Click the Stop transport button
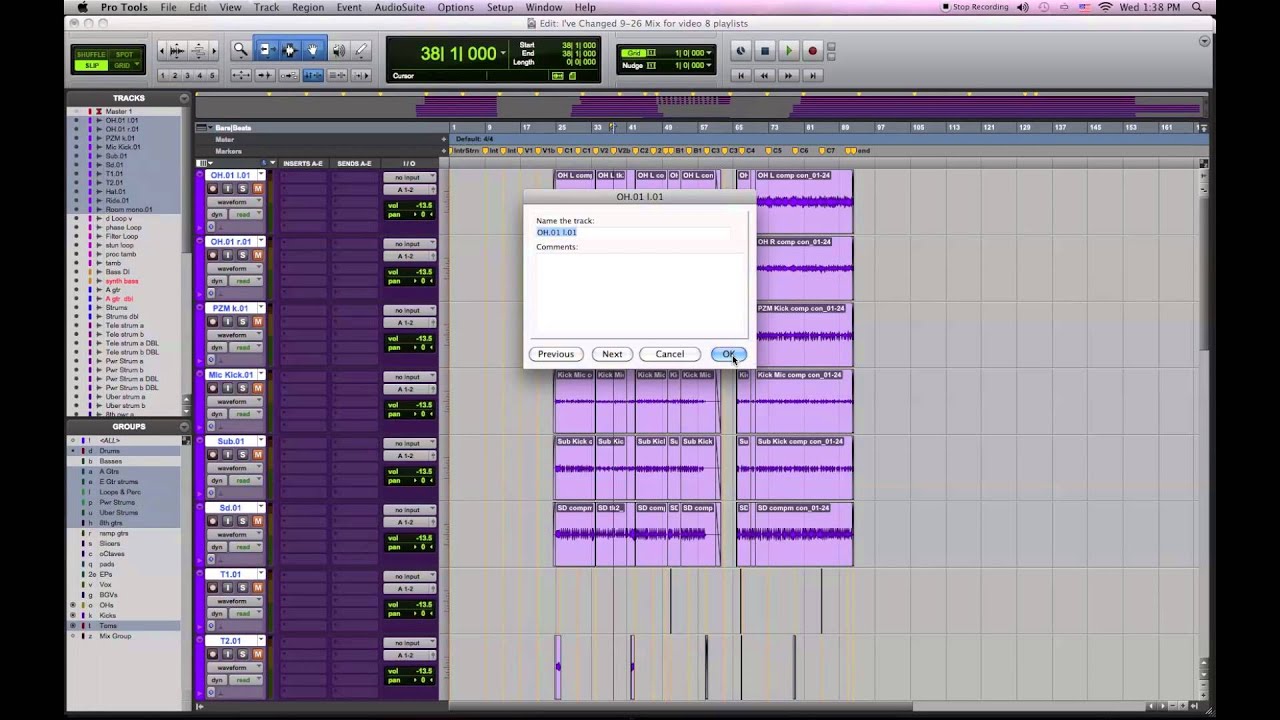 [765, 51]
